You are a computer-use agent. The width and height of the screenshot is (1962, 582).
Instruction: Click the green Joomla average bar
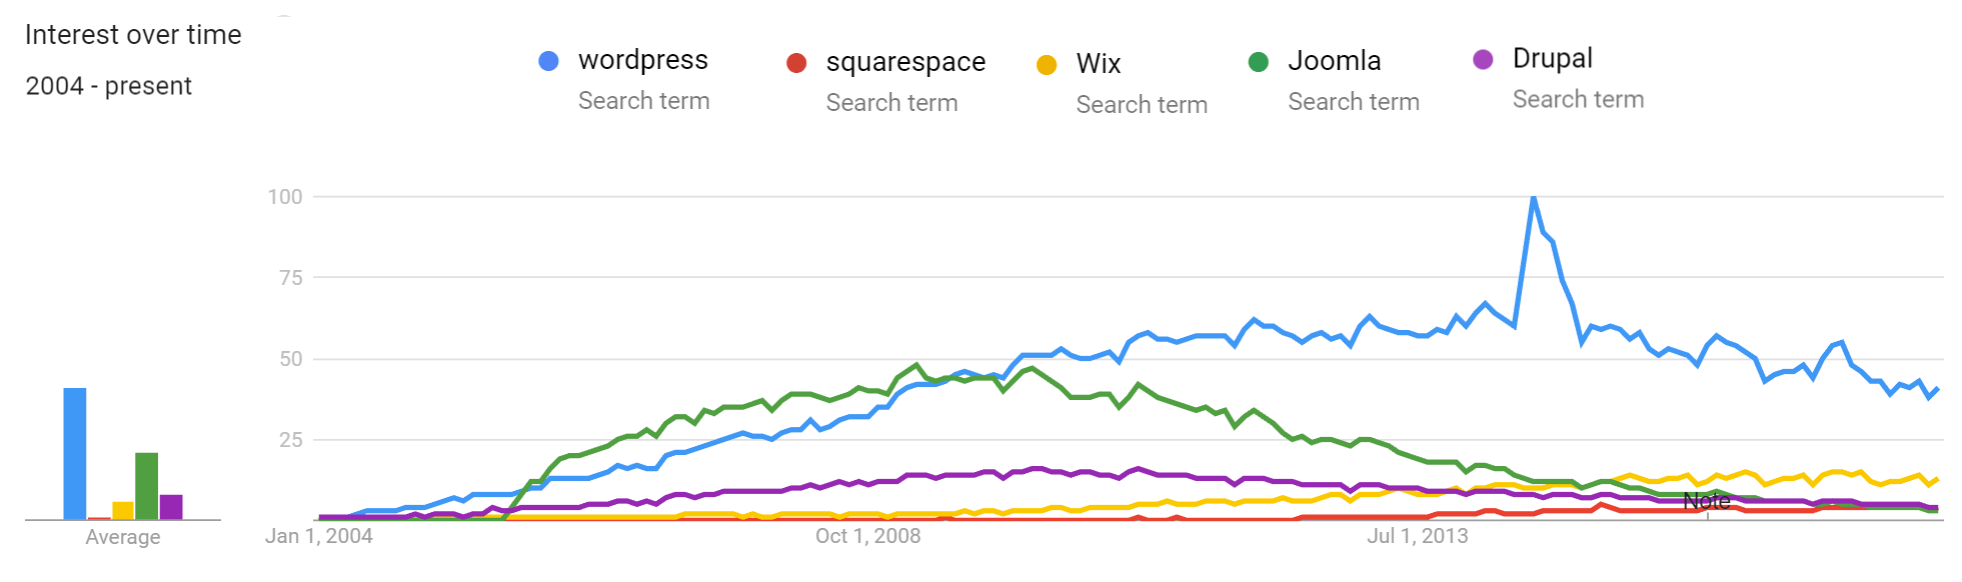[147, 486]
